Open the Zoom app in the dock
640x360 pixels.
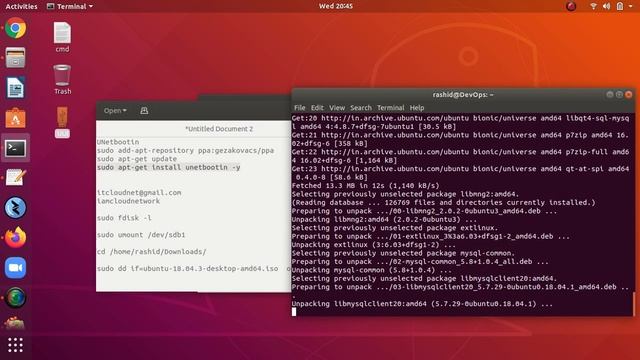click(16, 268)
